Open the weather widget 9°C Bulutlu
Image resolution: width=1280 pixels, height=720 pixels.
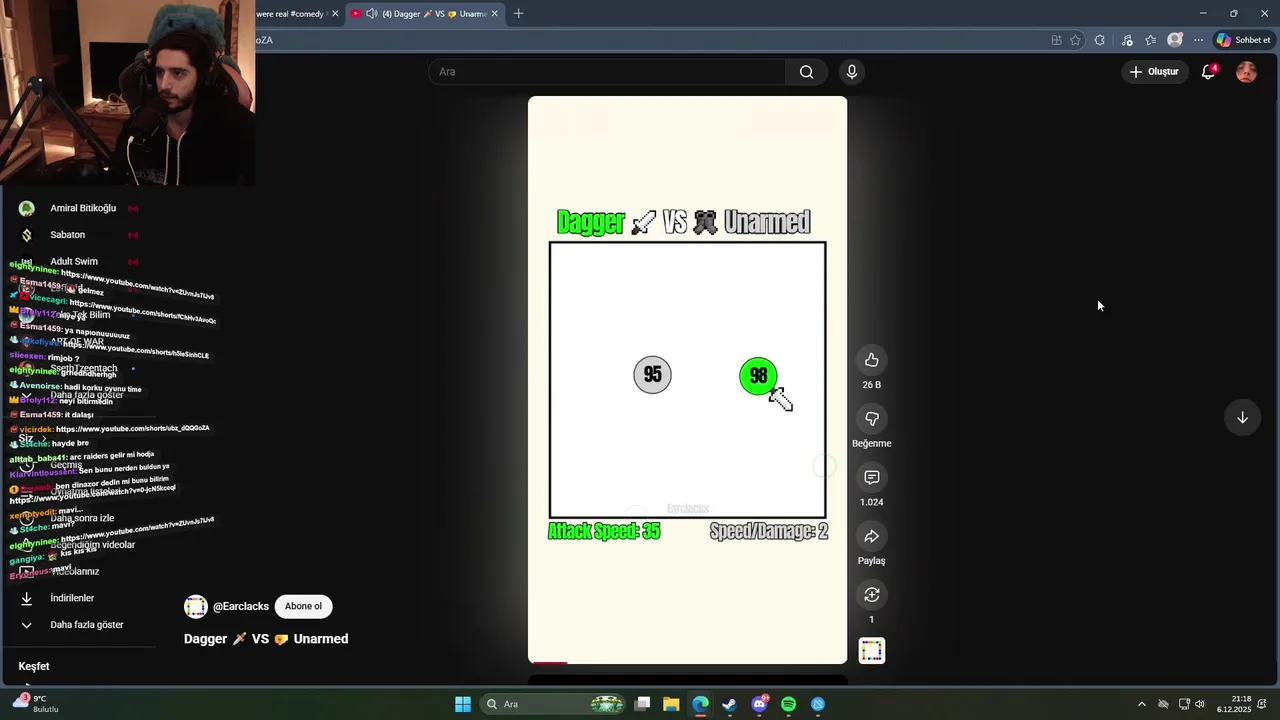pos(34,704)
